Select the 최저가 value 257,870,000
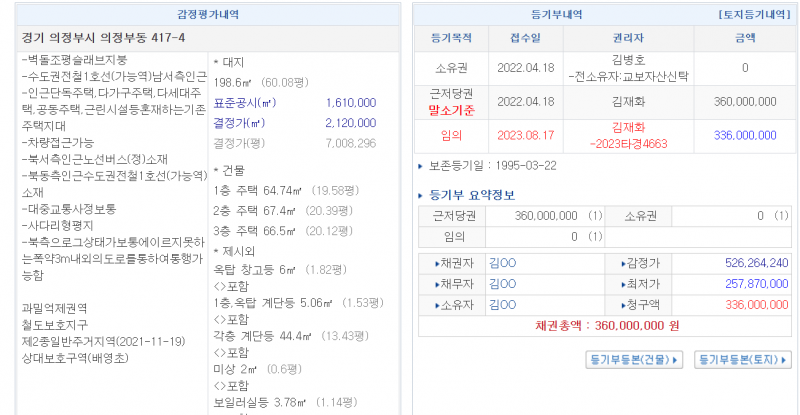 coord(756,284)
